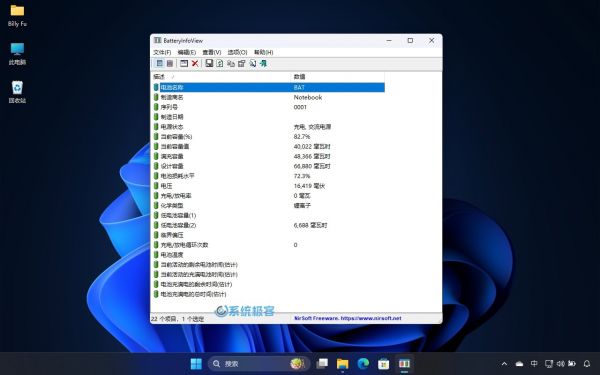Switch to battery information view in the toolbar
The image size is (600, 375).
pyautogui.click(x=160, y=64)
